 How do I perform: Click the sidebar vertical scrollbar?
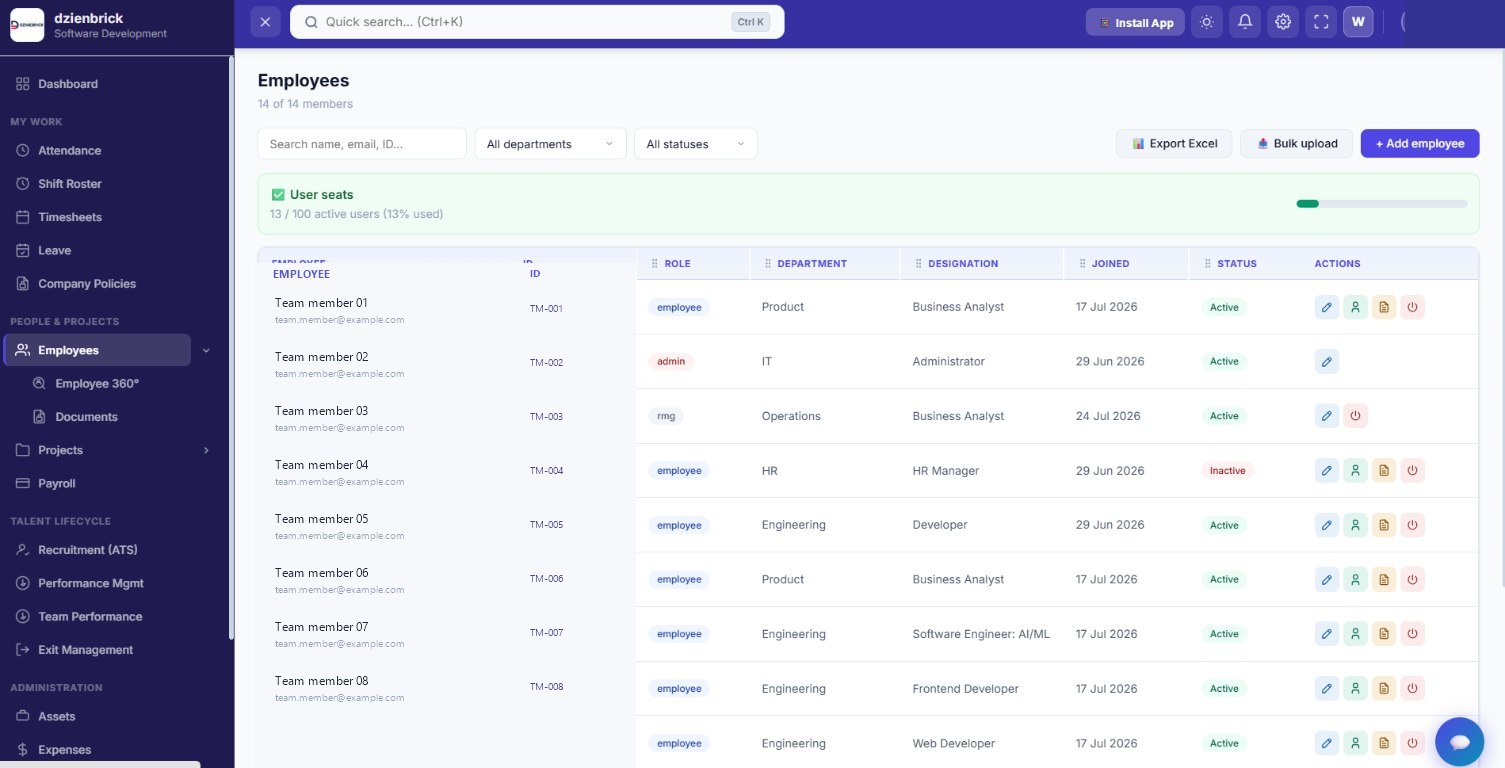[x=232, y=350]
